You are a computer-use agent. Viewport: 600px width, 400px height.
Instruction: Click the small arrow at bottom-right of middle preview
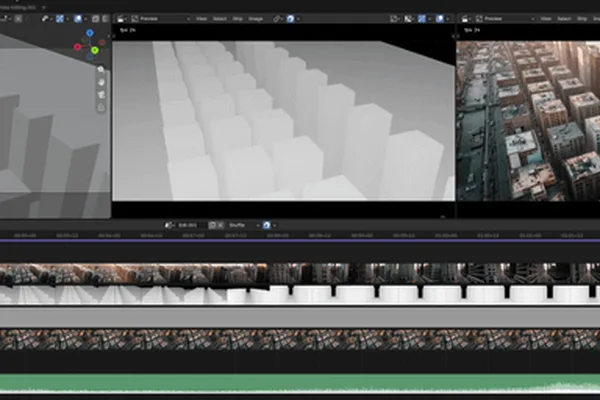pos(443,217)
